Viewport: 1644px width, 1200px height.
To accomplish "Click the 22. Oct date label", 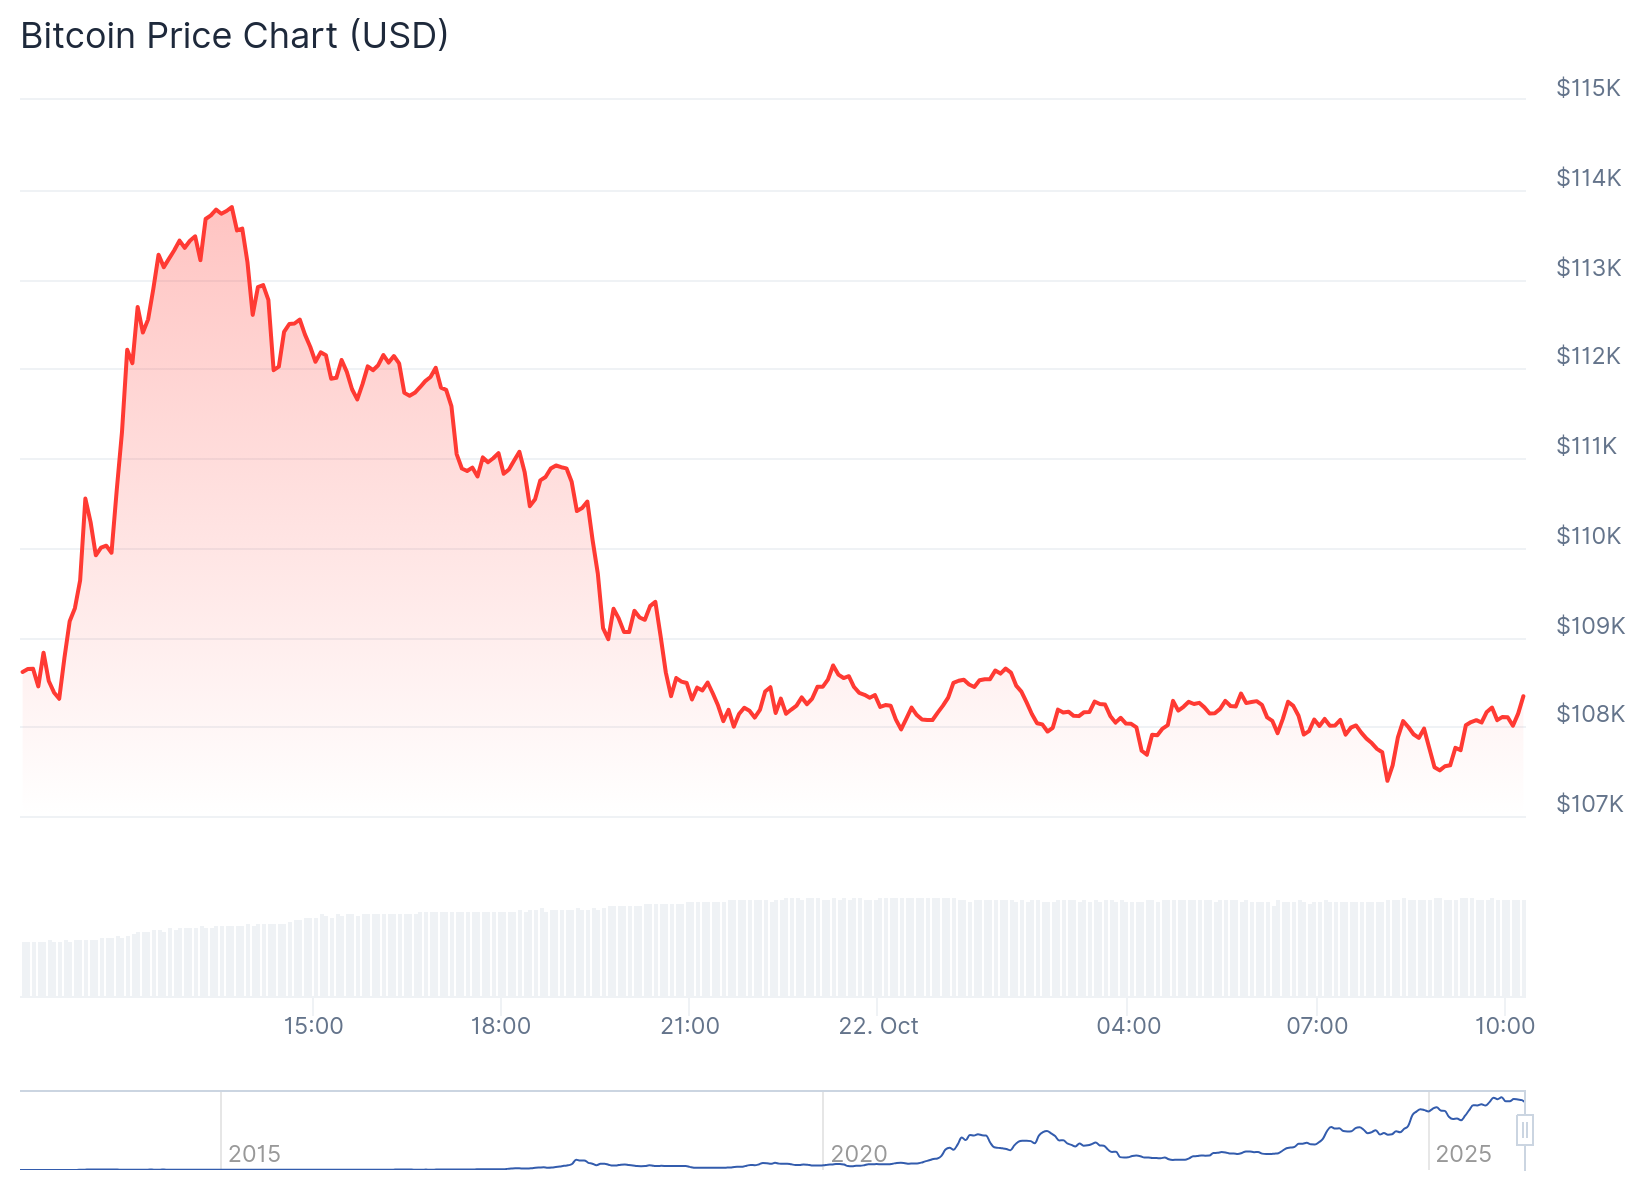I will tap(878, 1026).
